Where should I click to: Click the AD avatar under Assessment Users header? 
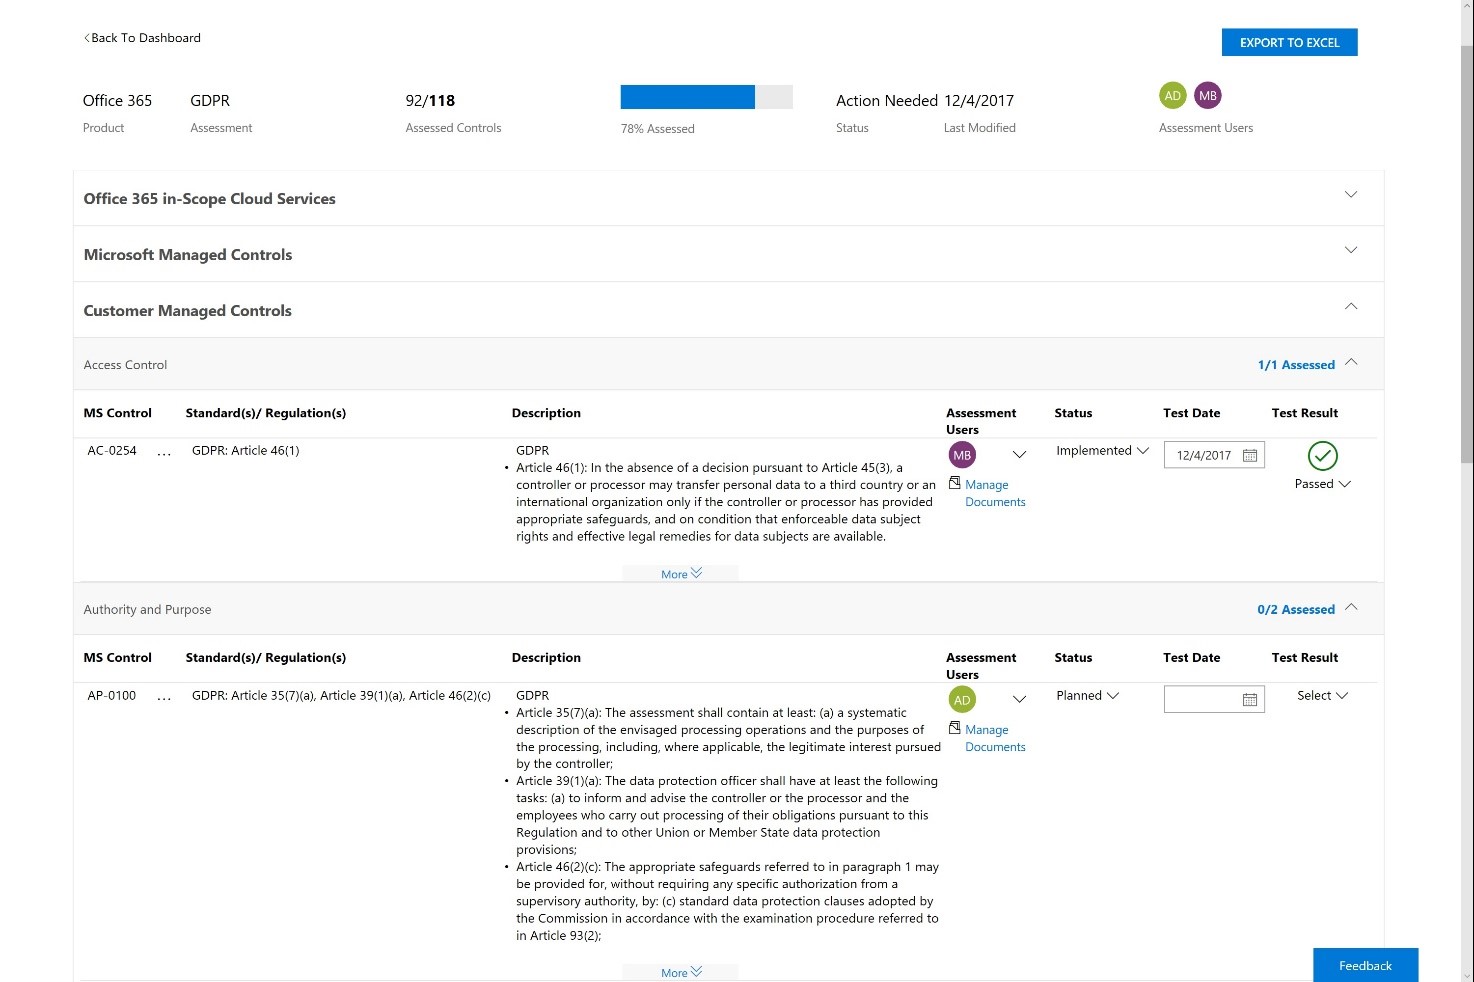click(1172, 95)
